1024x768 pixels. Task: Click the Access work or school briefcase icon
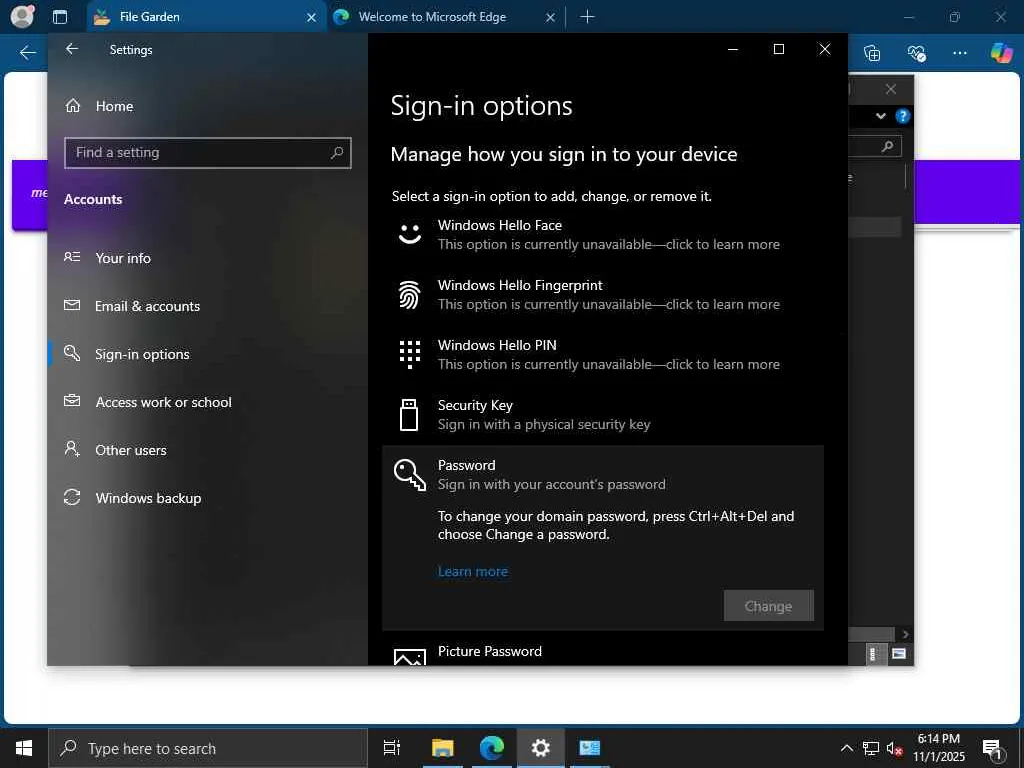[x=72, y=401]
